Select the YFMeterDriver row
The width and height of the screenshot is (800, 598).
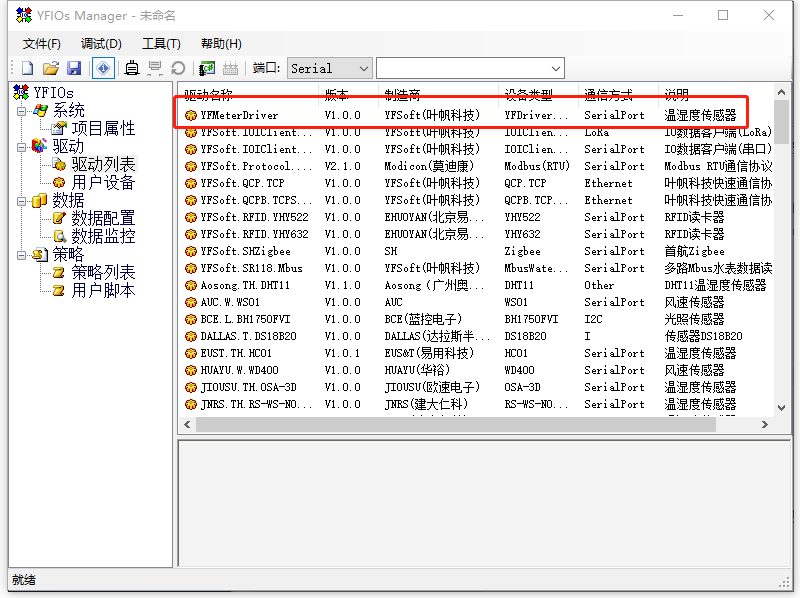click(477, 115)
